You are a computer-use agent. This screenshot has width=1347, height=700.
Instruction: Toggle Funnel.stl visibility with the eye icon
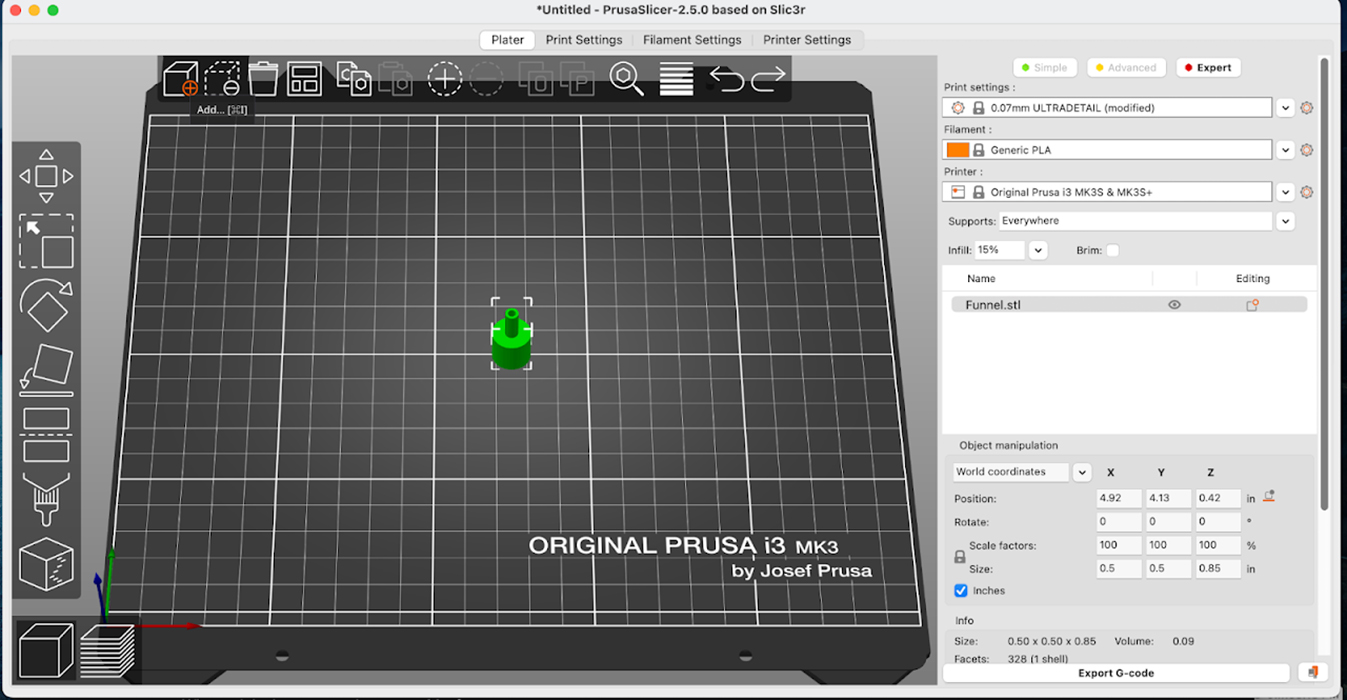point(1174,304)
